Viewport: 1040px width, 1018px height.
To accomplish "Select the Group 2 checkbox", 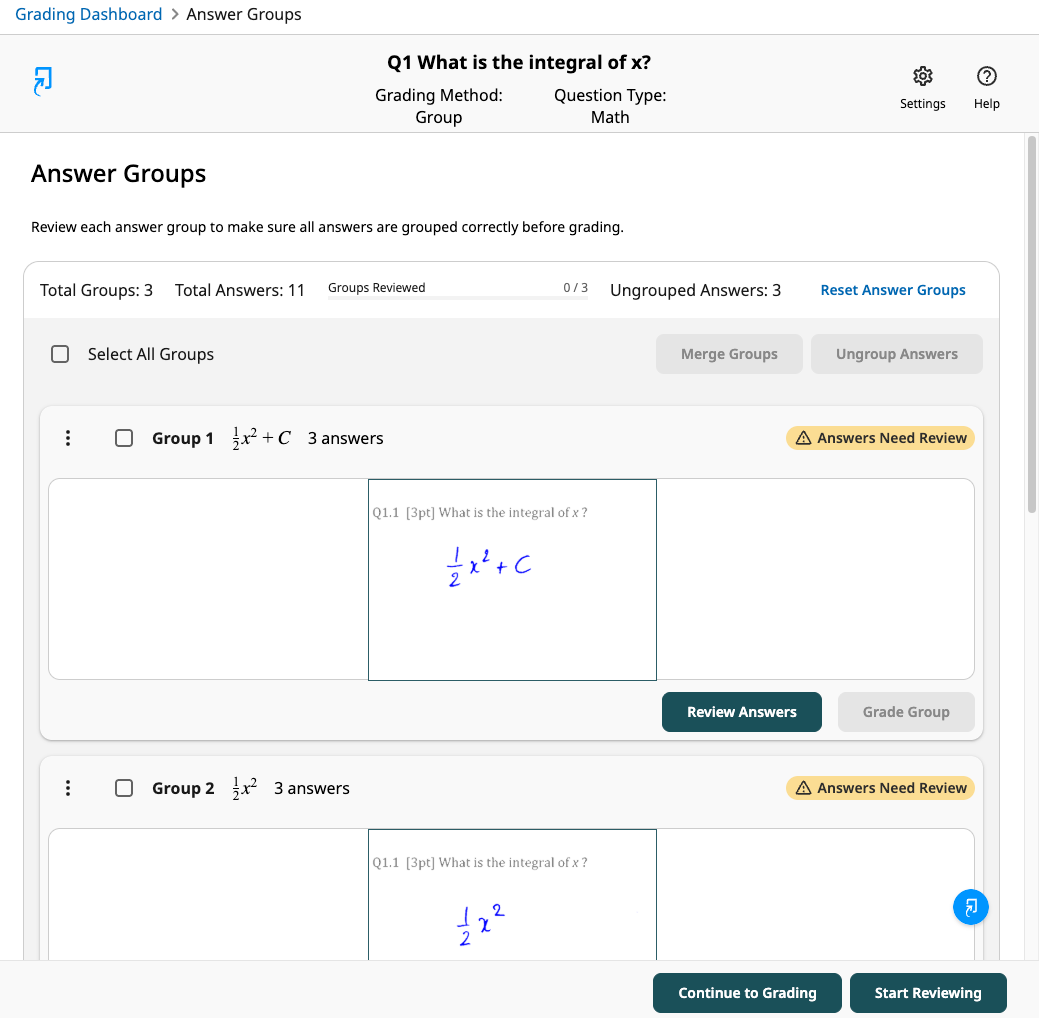I will click(x=124, y=788).
